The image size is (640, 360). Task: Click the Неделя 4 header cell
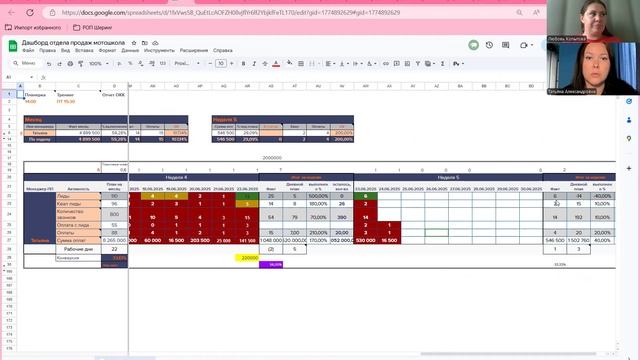tap(176, 178)
